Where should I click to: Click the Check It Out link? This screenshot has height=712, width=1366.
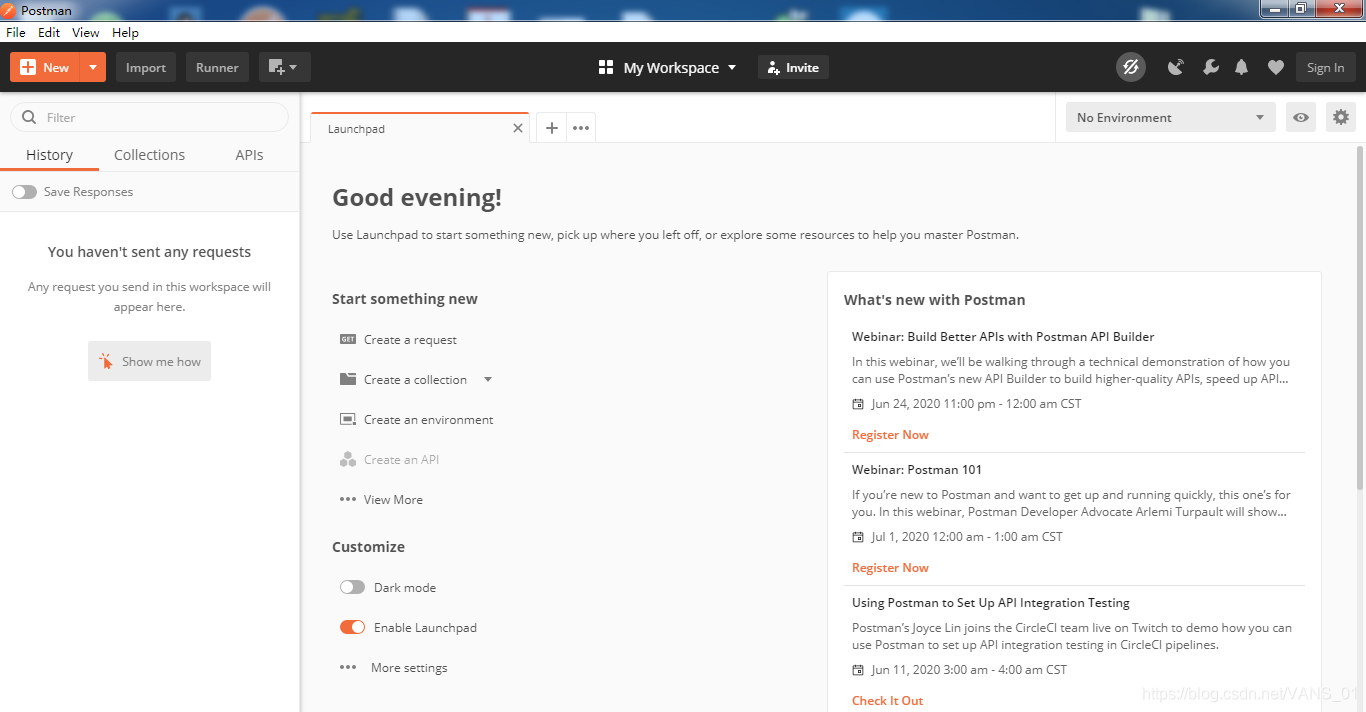tap(888, 701)
